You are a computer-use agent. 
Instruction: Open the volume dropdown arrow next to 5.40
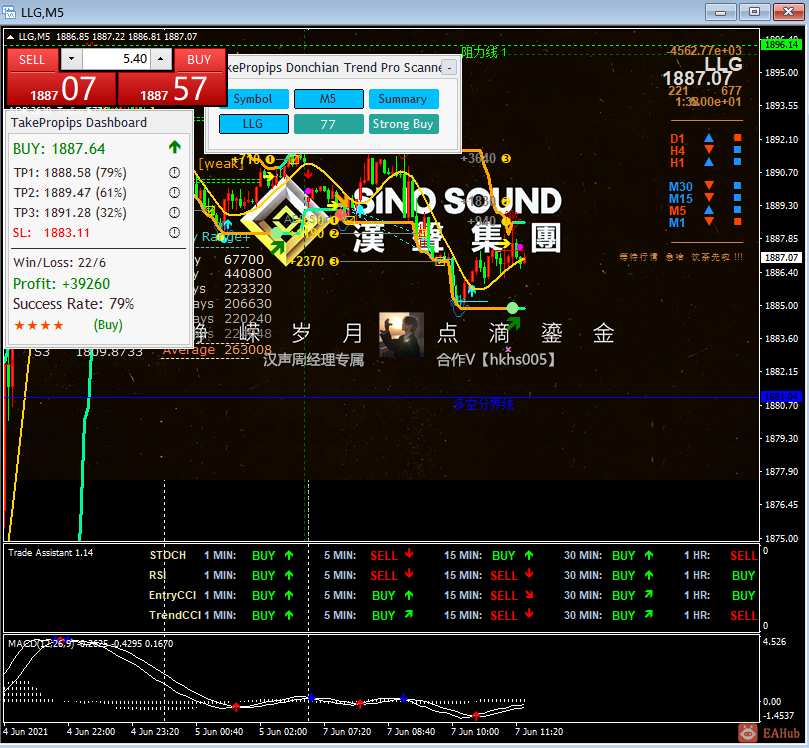click(72, 59)
